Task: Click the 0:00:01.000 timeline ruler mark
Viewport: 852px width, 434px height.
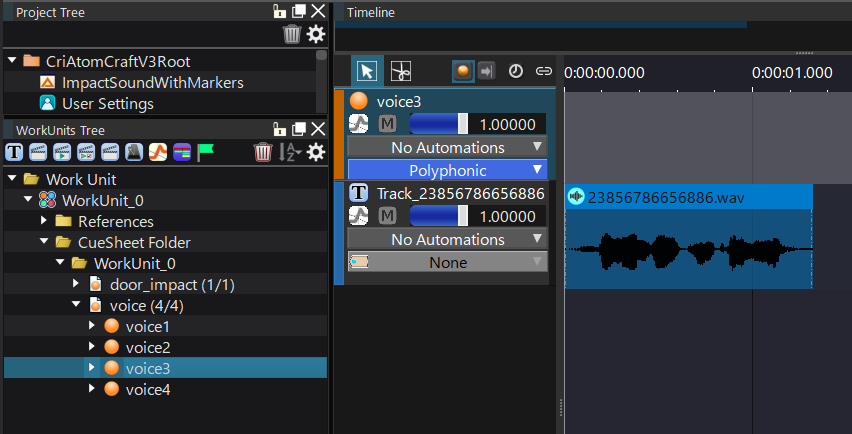Action: (x=792, y=72)
